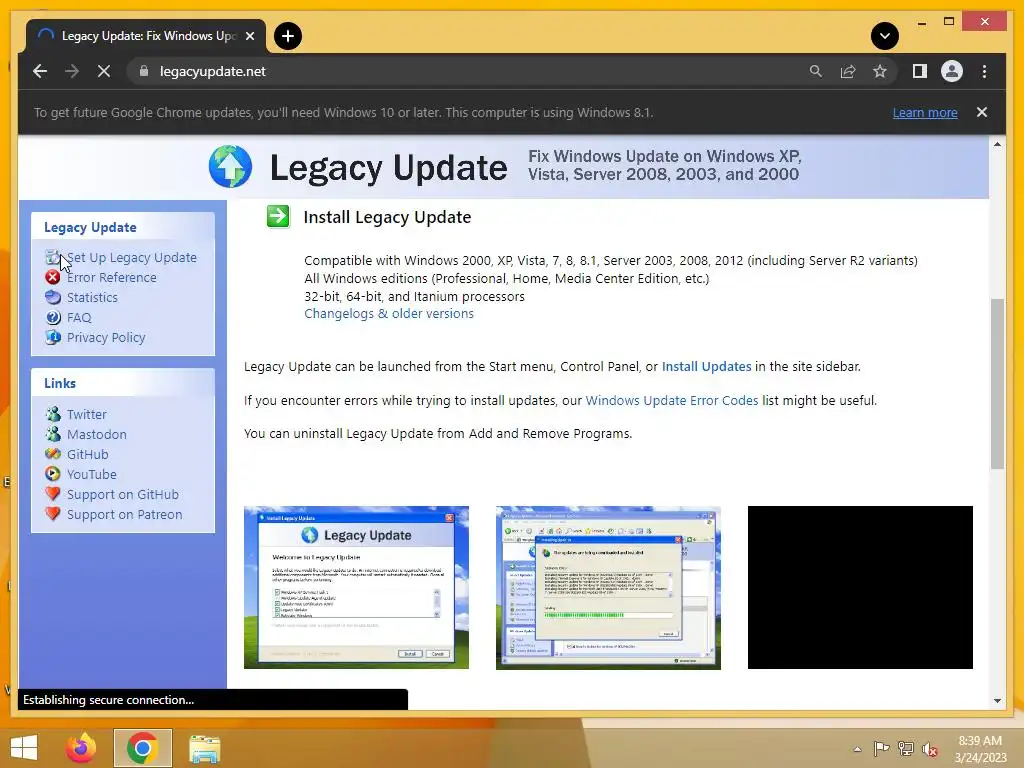Open Windows Update Error Codes link
The height and width of the screenshot is (768, 1024).
coord(671,400)
